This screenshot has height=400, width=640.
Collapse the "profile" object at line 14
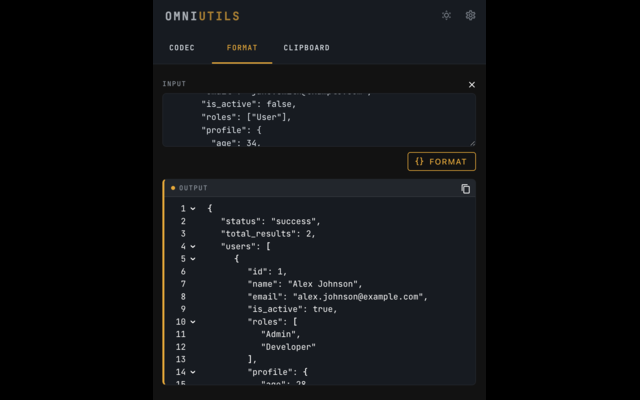[193, 372]
